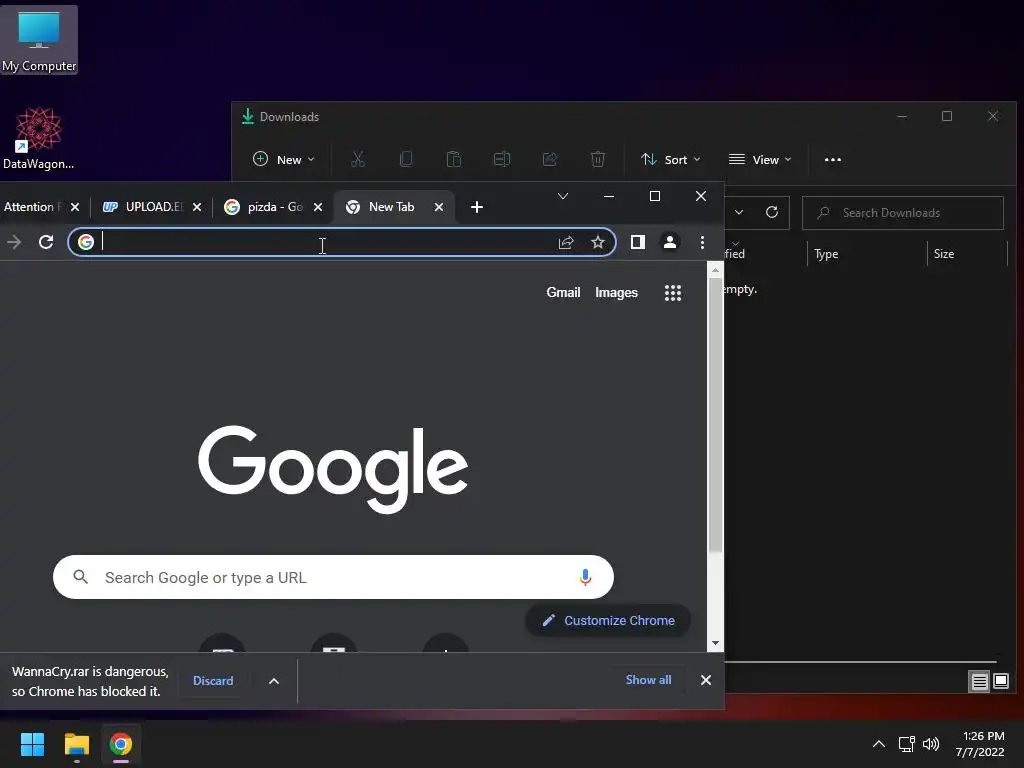Show hidden icons in system tray
1024x768 pixels.
point(879,744)
